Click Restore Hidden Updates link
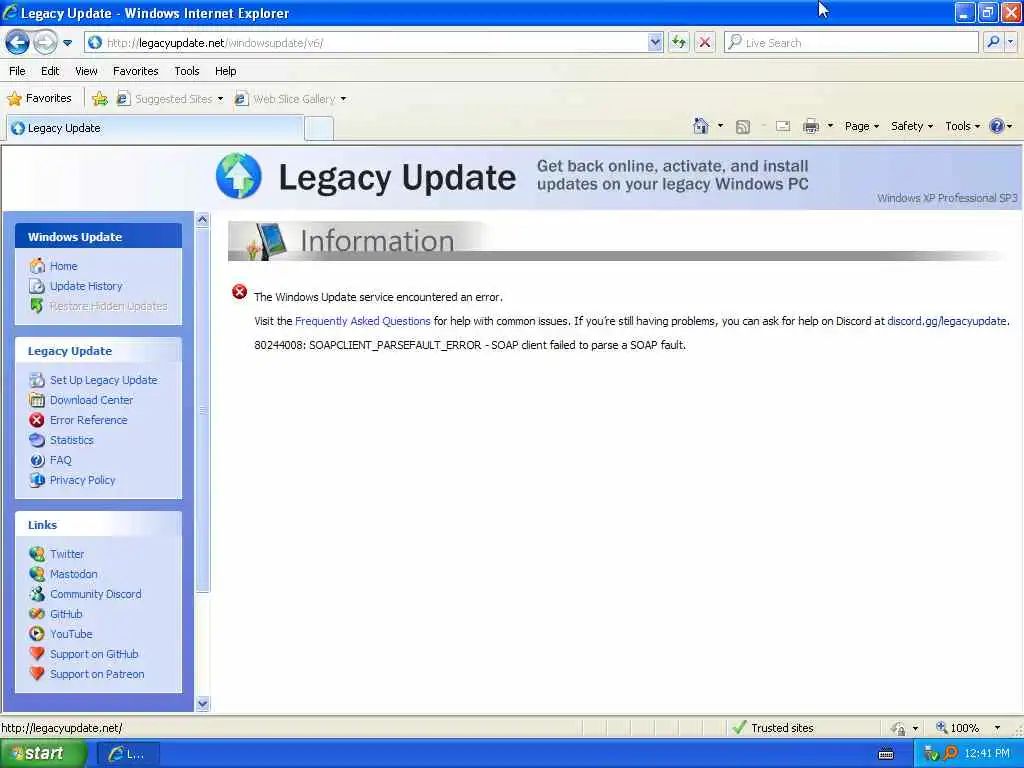This screenshot has height=768, width=1024. pos(108,306)
